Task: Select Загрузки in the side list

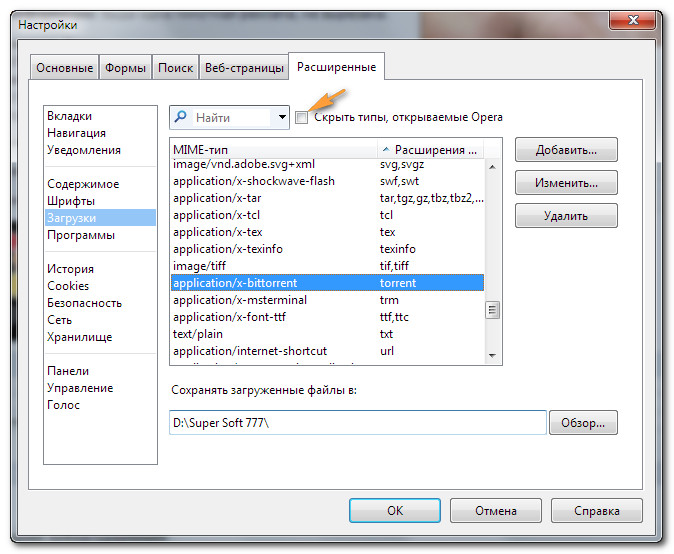Action: [x=100, y=218]
